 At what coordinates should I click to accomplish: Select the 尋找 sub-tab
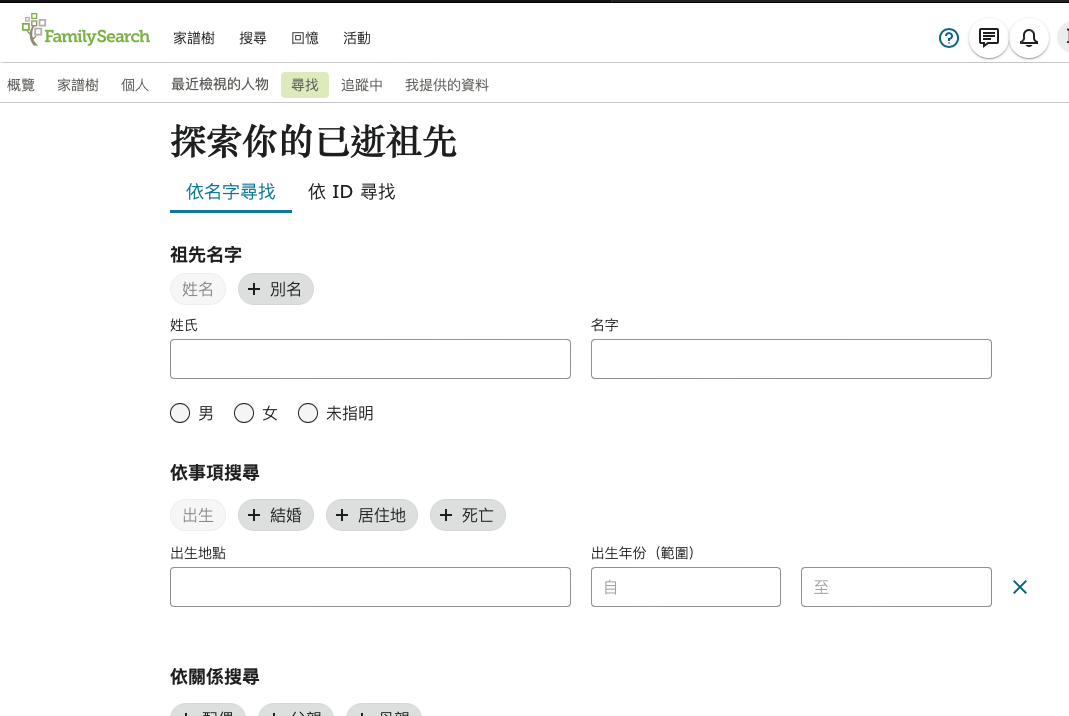(x=305, y=85)
